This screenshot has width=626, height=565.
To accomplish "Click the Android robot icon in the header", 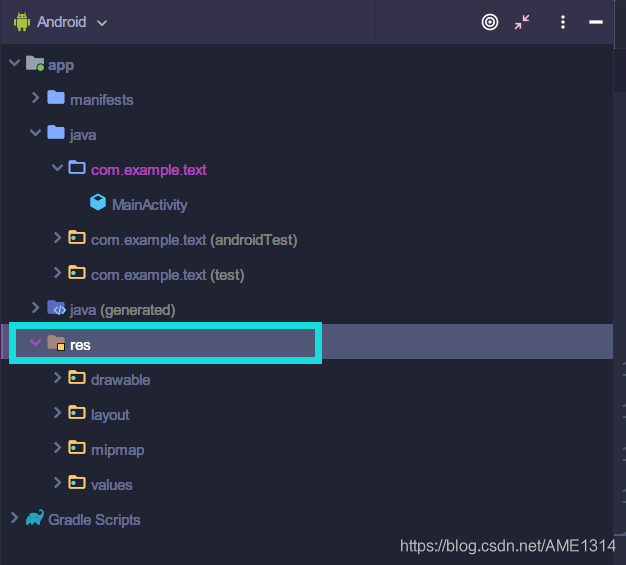I will pos(22,22).
